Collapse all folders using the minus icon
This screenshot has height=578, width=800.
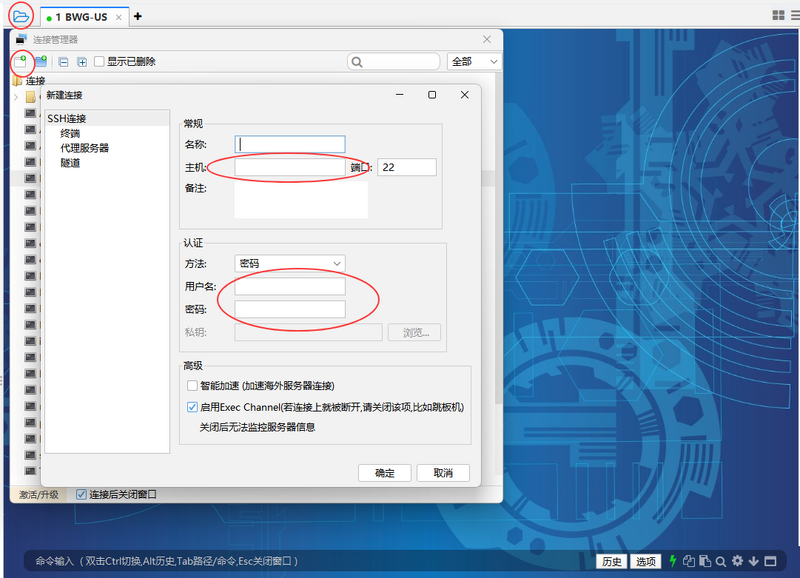(62, 61)
